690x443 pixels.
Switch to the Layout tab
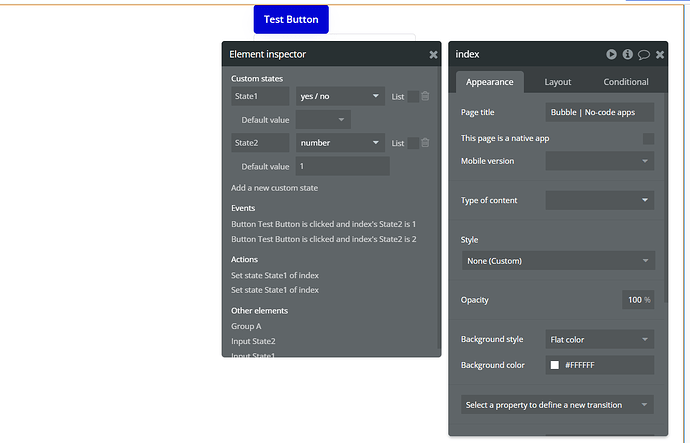click(558, 82)
